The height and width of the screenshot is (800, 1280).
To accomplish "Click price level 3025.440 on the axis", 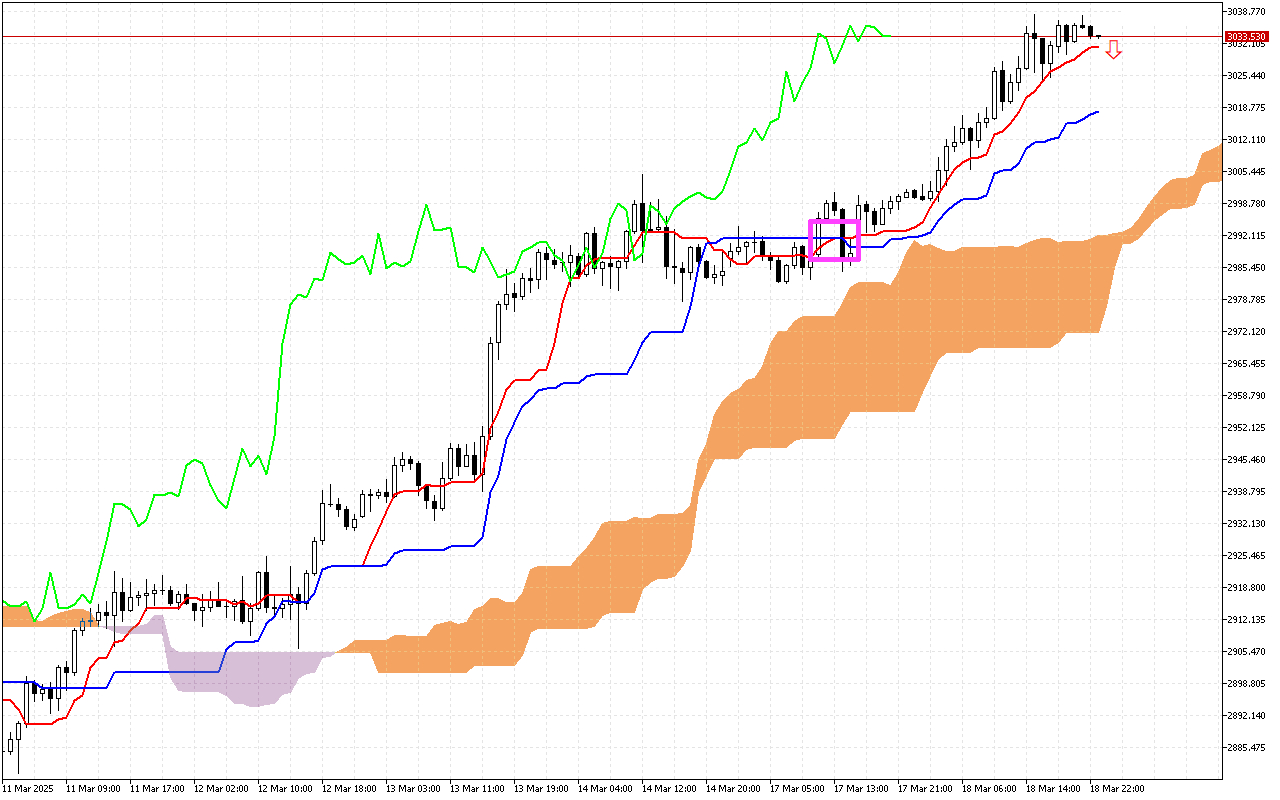I will (x=1246, y=76).
